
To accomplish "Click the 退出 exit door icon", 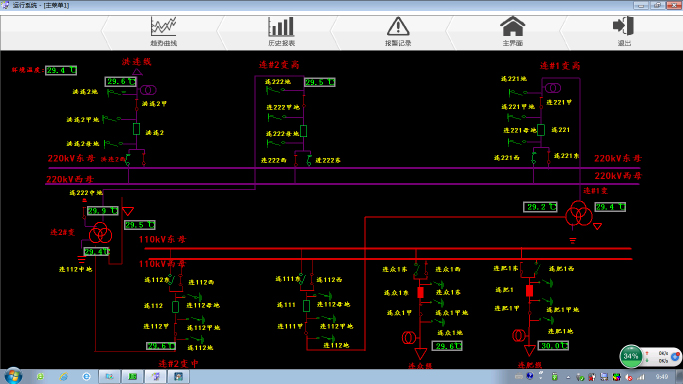I will [623, 26].
